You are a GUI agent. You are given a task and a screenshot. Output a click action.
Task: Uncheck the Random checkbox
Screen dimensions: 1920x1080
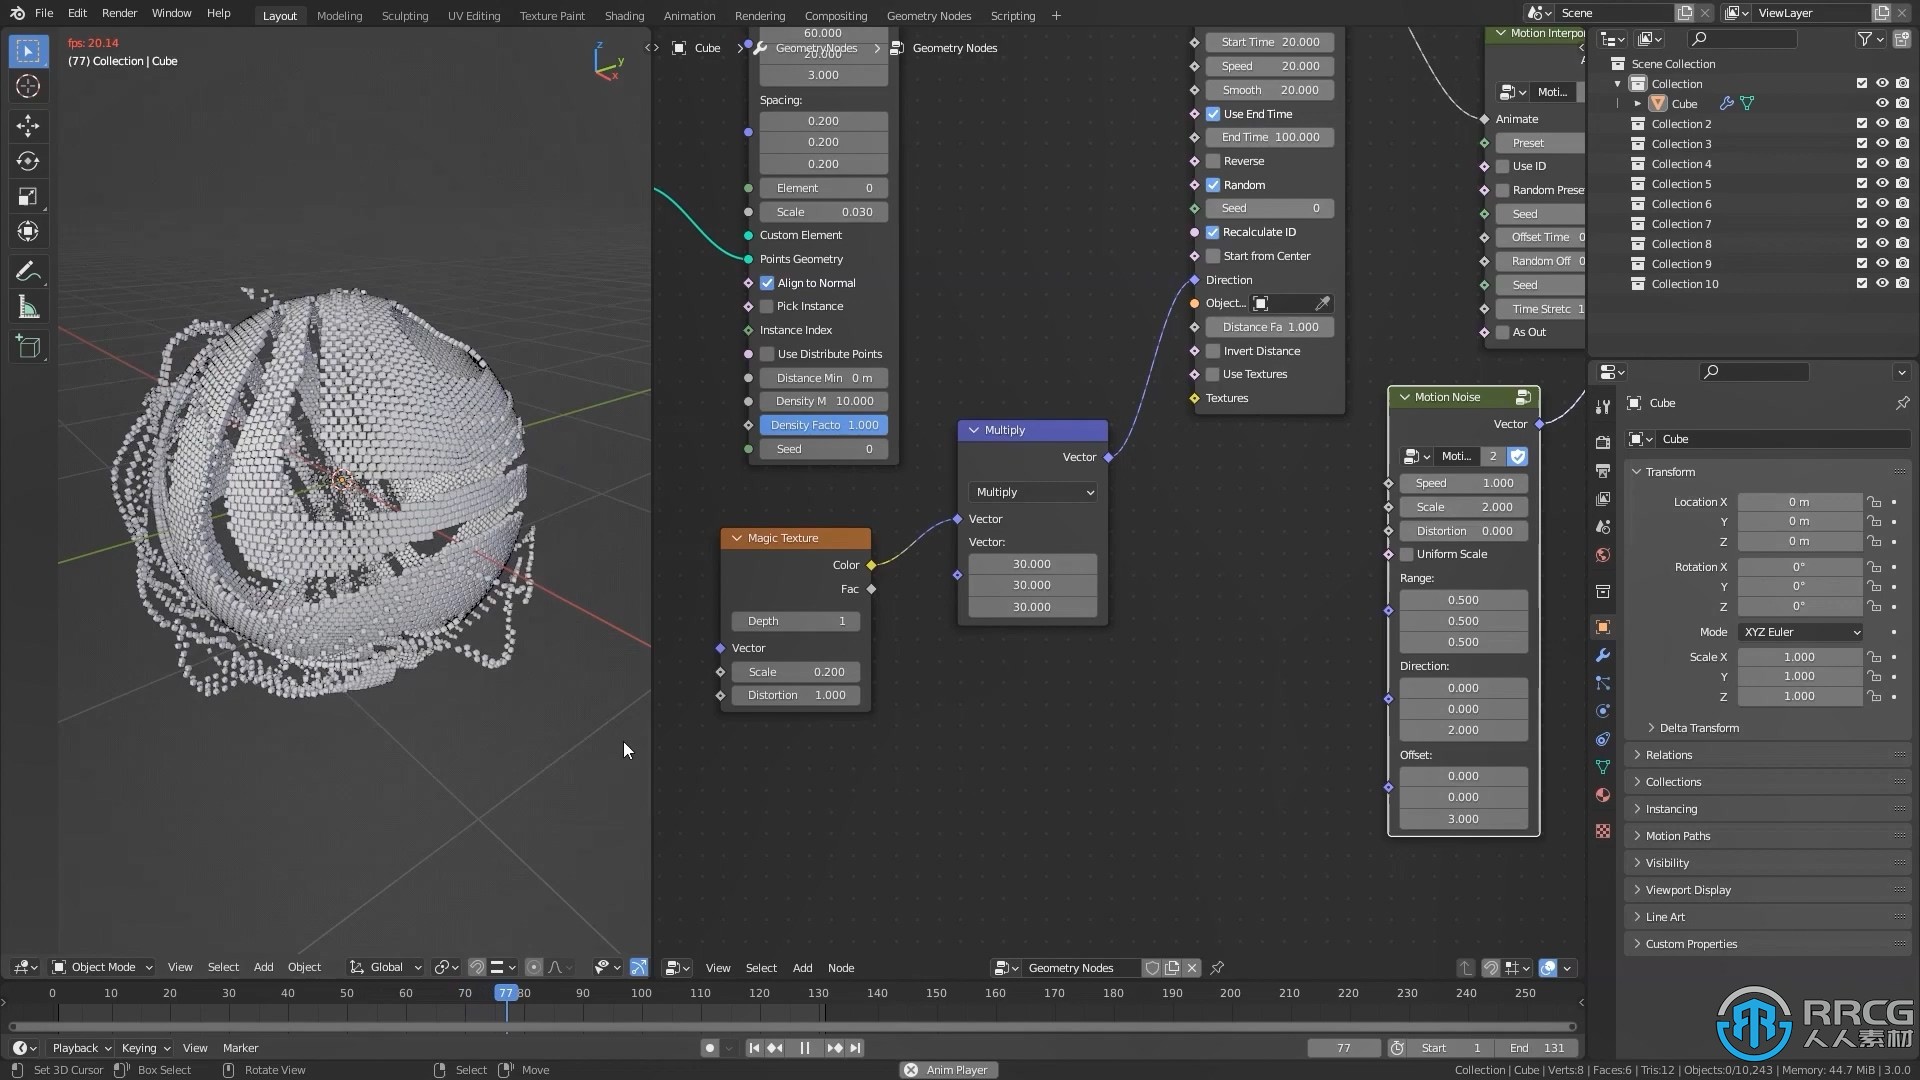[1213, 185]
